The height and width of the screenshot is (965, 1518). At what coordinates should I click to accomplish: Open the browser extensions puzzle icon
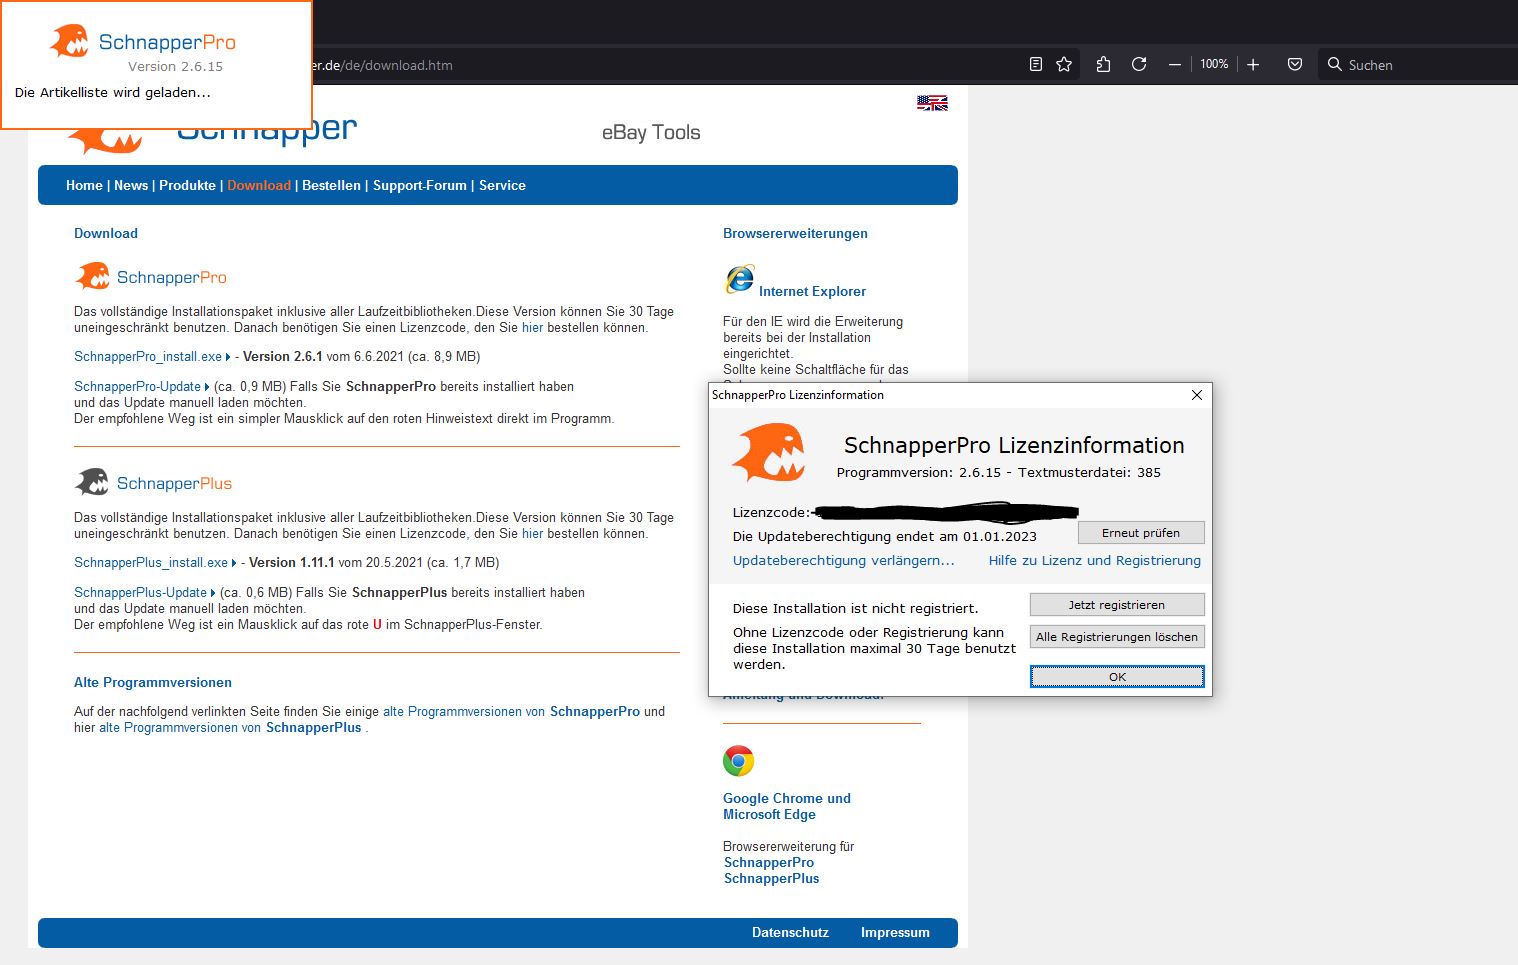(1103, 64)
